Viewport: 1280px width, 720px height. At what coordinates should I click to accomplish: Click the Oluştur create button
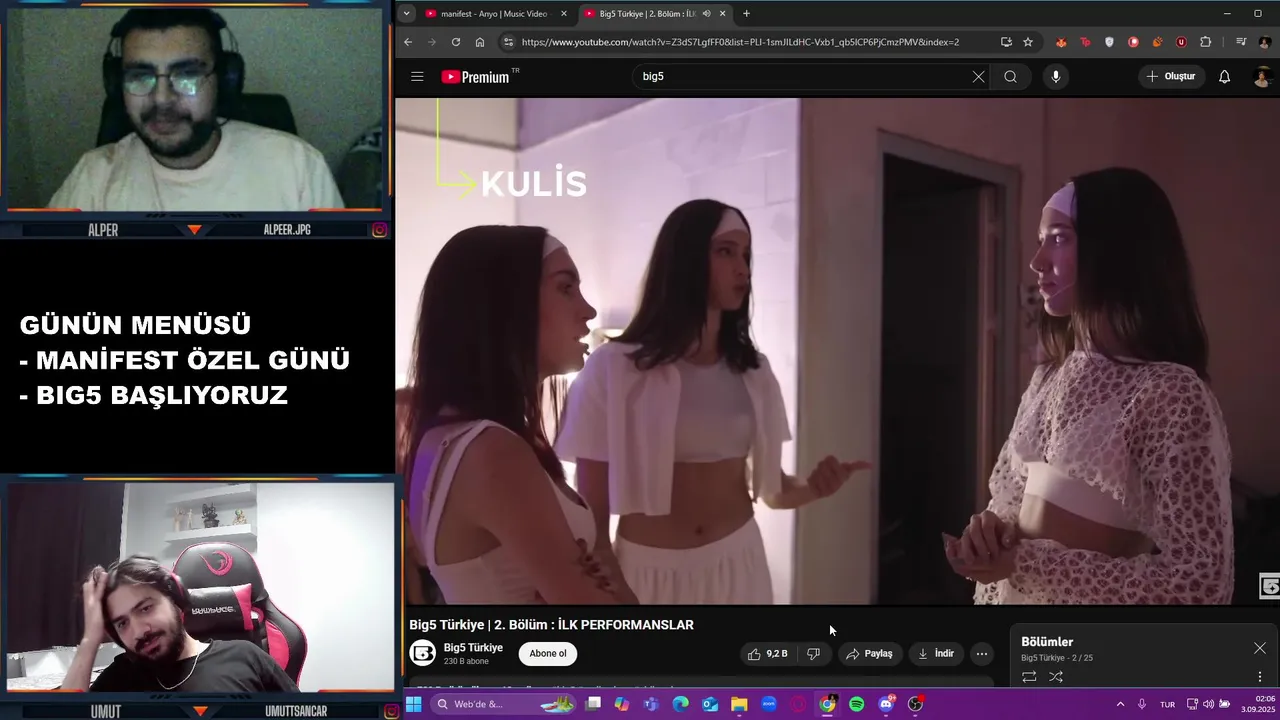pos(1170,77)
